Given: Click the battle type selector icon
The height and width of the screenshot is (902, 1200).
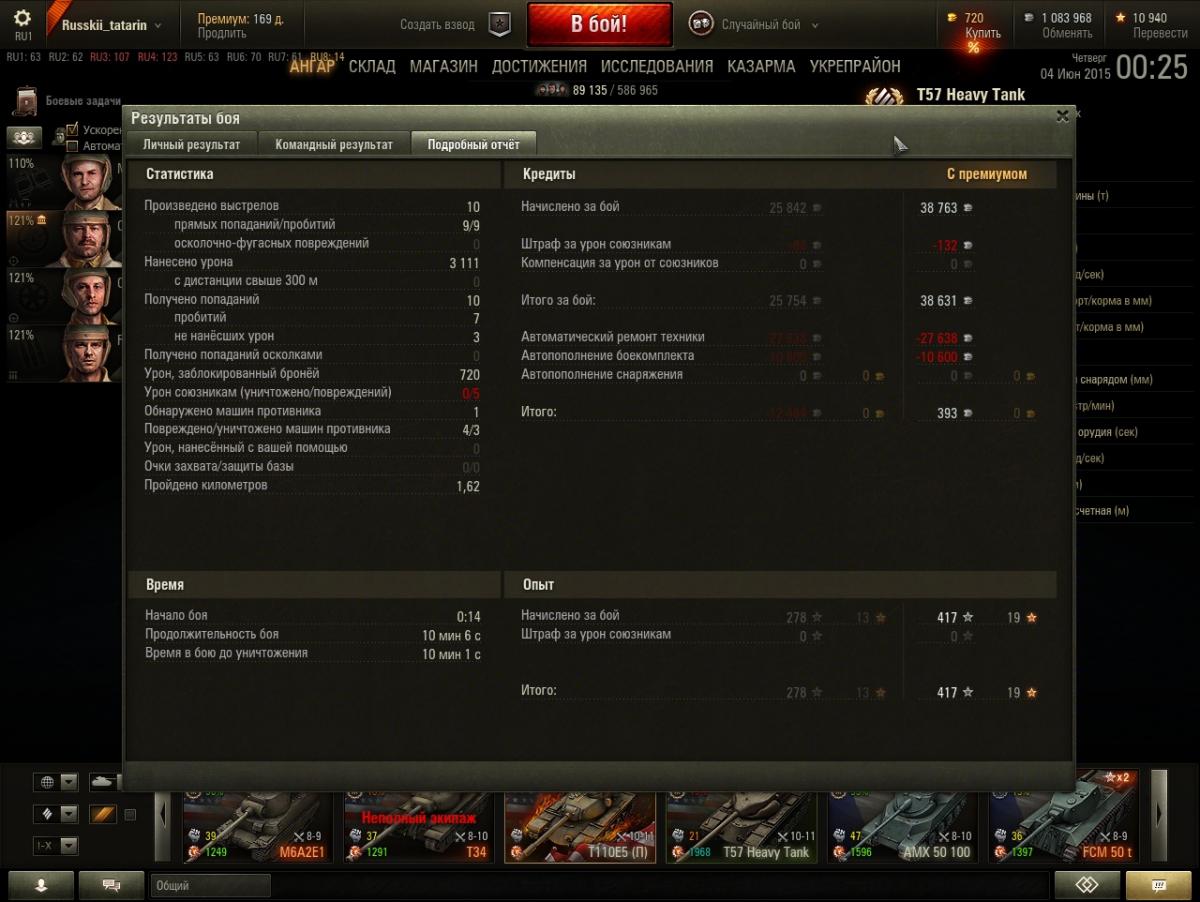Looking at the screenshot, I should [701, 24].
